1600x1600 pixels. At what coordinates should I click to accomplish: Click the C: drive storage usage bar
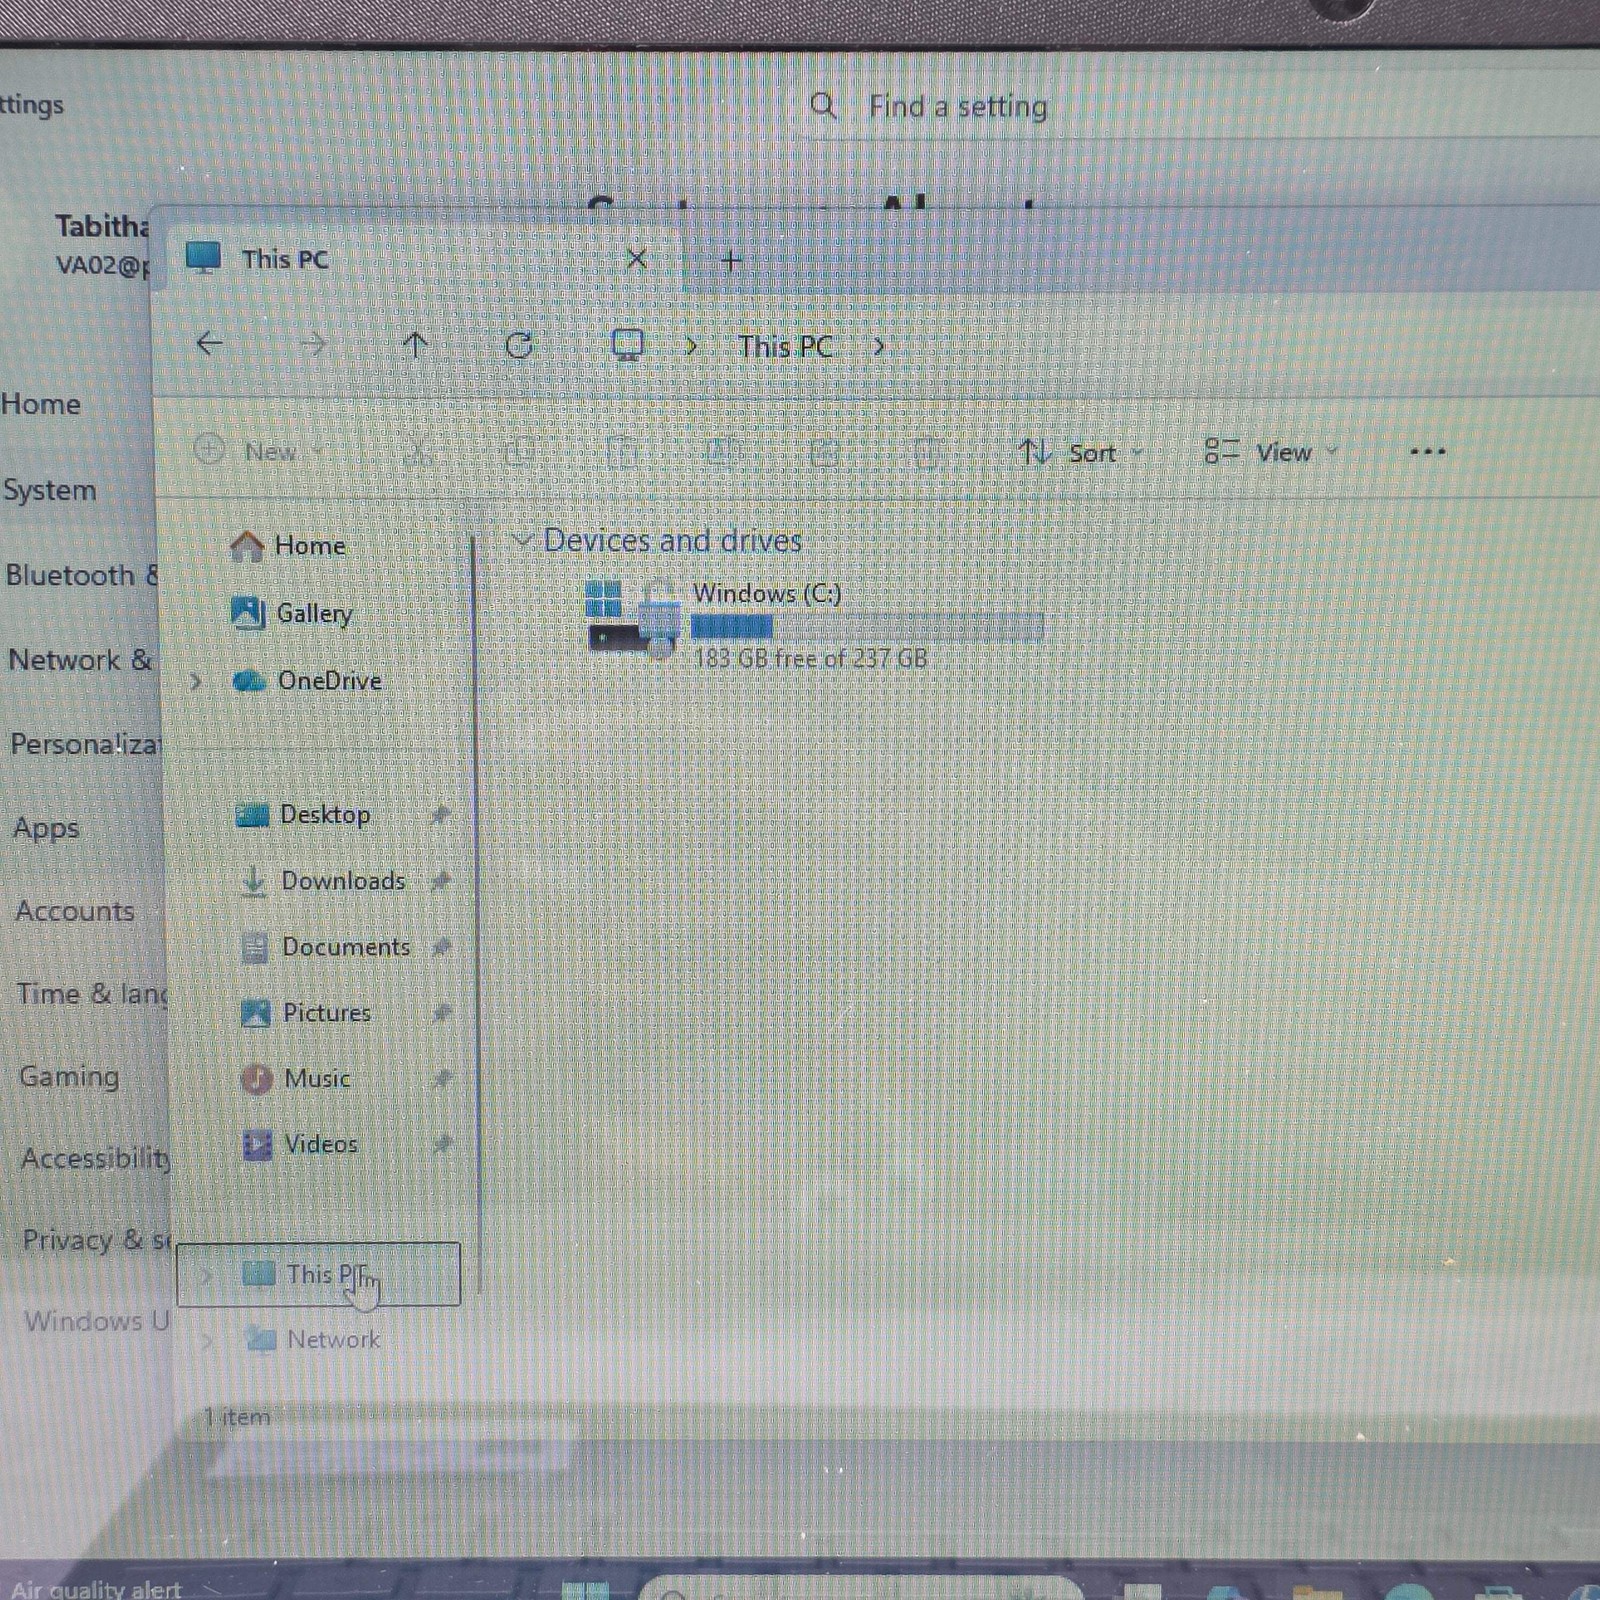pyautogui.click(x=867, y=627)
